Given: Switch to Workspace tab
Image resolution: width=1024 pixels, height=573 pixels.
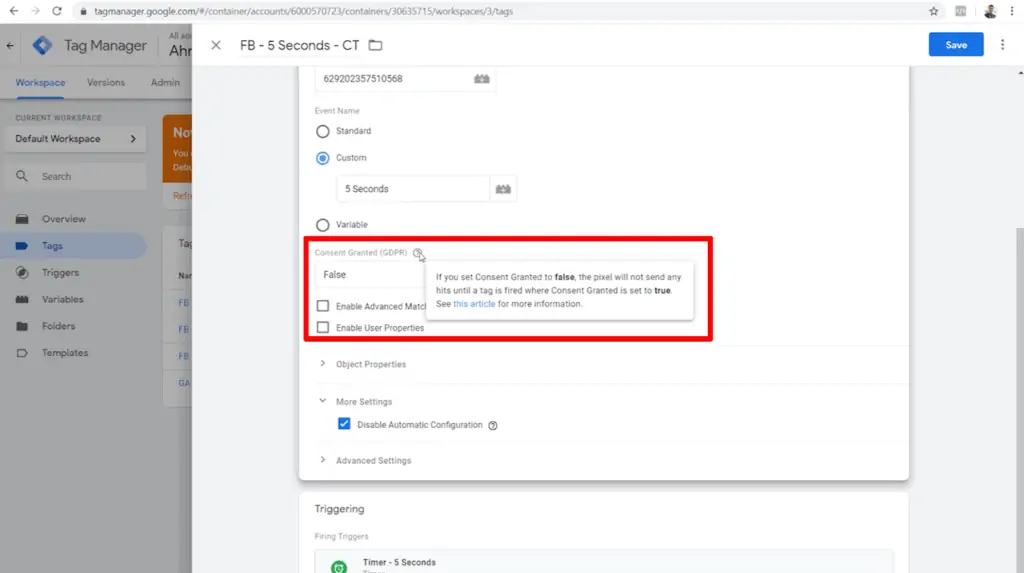Looking at the screenshot, I should (x=40, y=83).
